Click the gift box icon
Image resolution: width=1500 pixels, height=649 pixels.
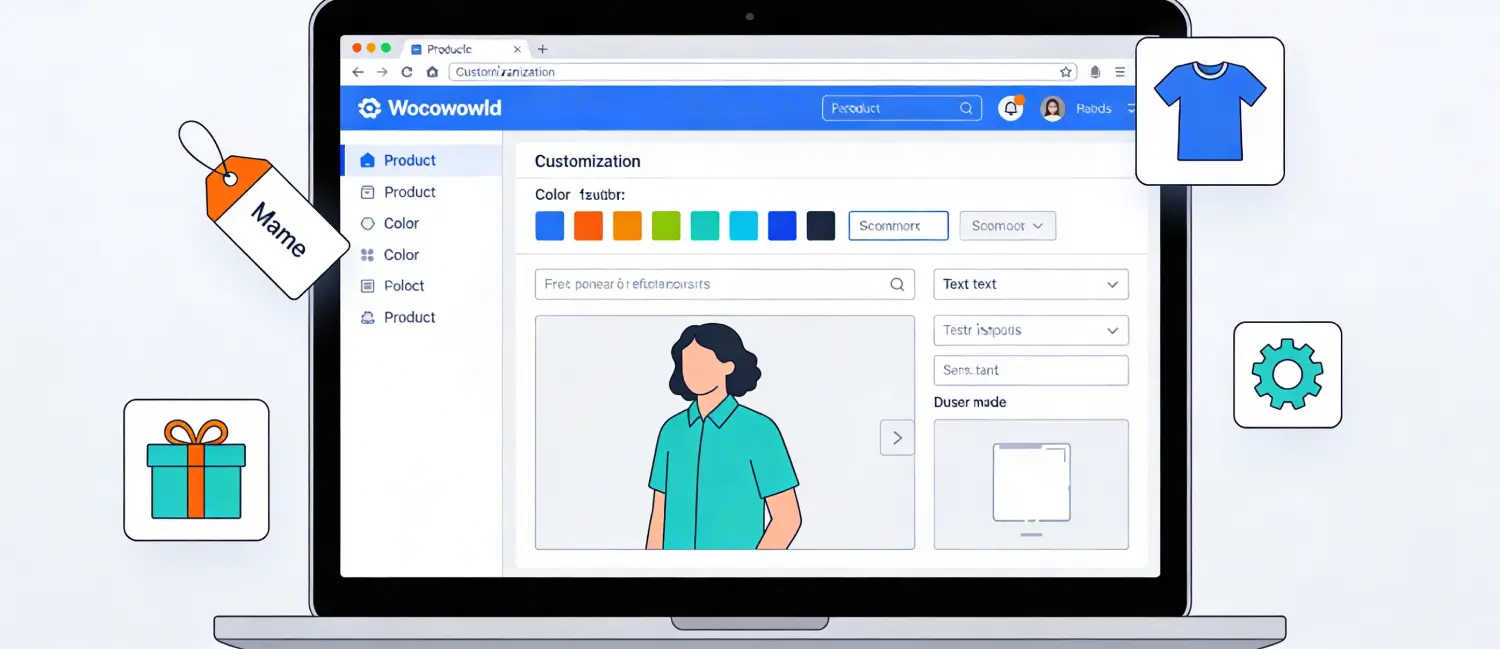tap(196, 470)
